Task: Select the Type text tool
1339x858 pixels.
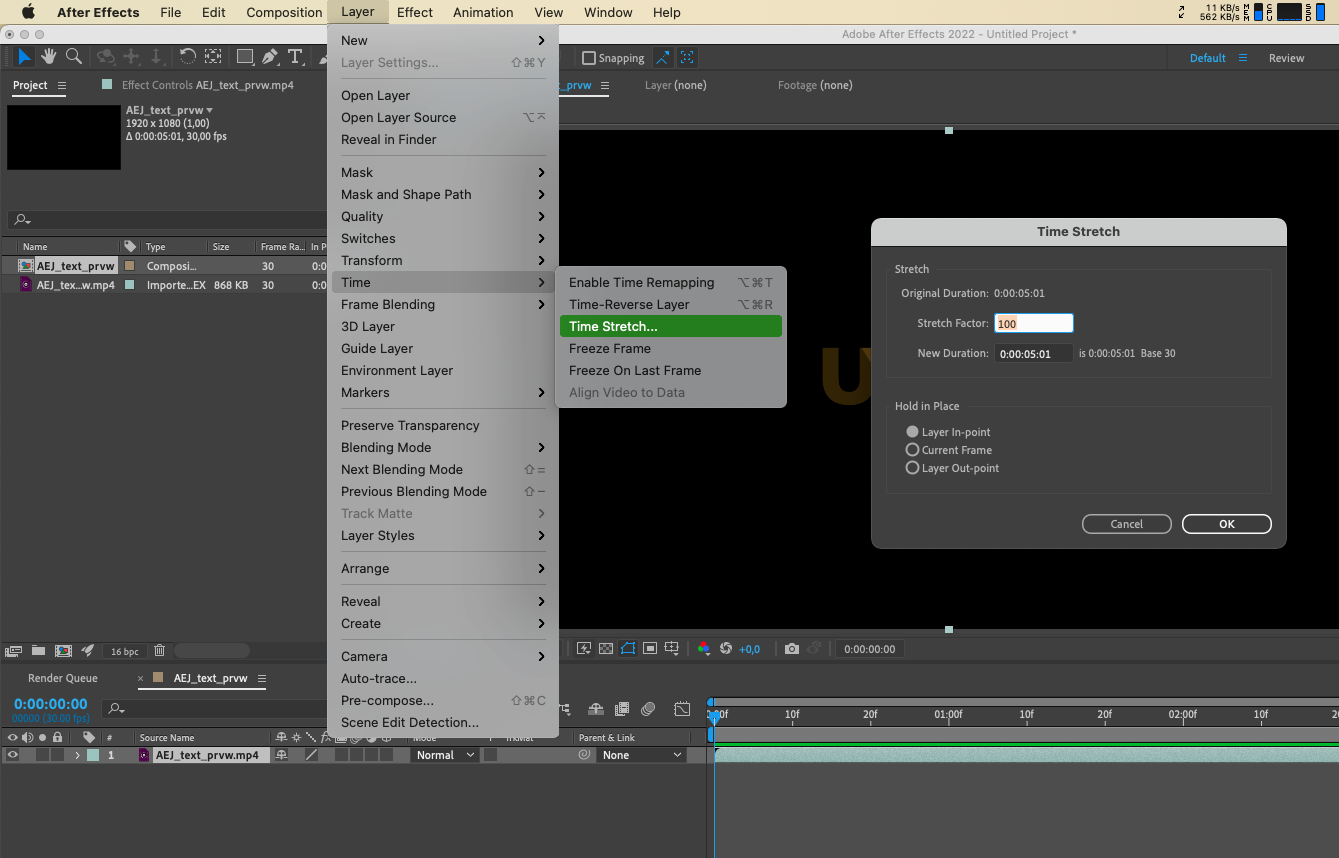Action: 295,57
